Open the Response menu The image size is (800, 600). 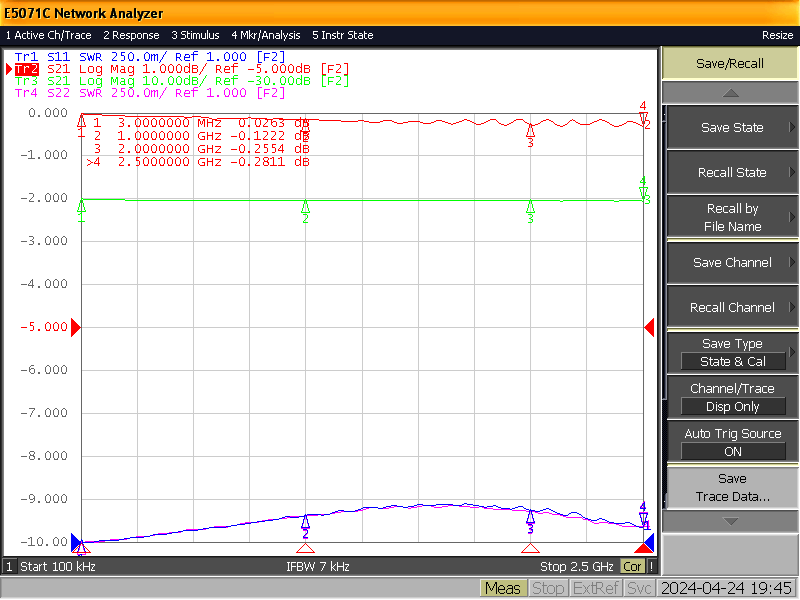click(131, 35)
